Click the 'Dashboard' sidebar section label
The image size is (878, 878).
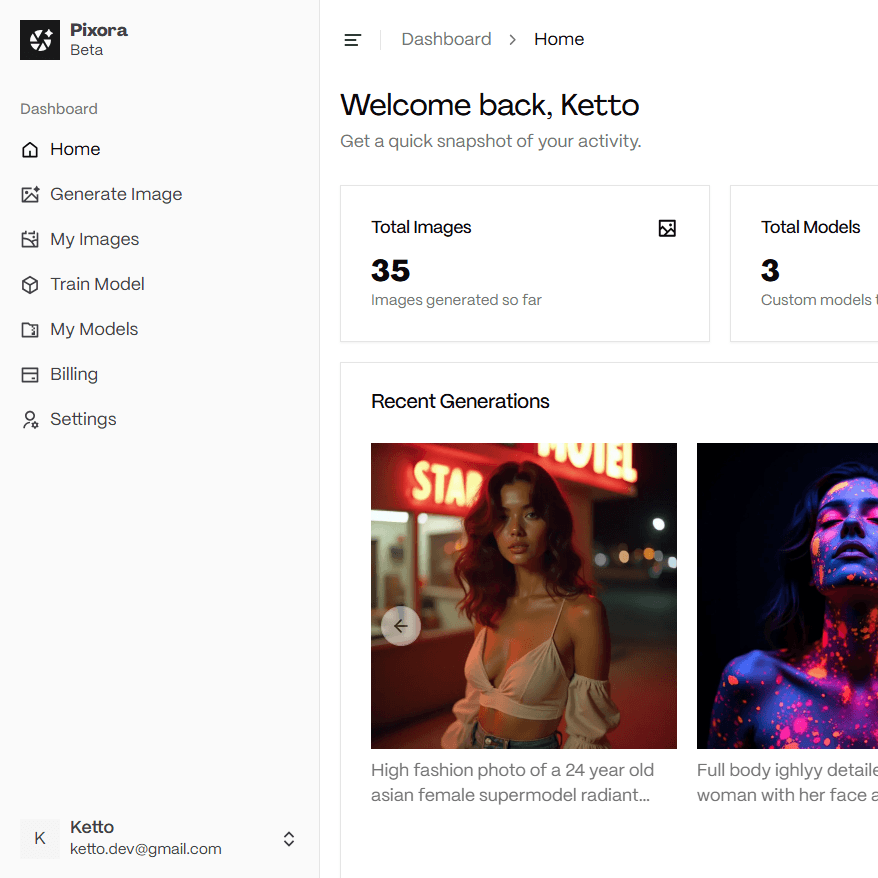tap(59, 109)
